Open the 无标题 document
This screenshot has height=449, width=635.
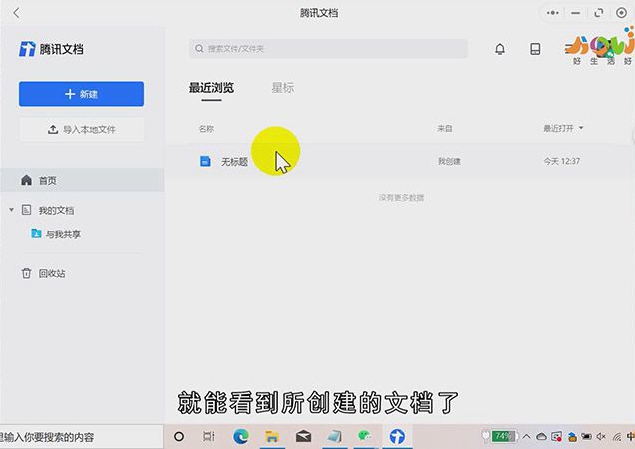(x=234, y=162)
